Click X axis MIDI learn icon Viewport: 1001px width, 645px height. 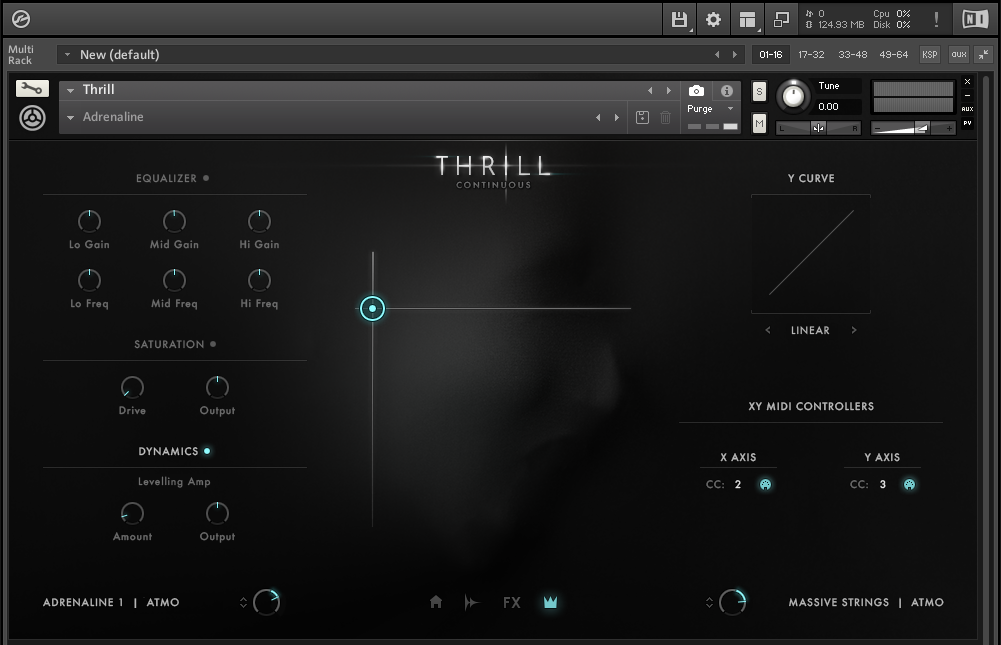(x=765, y=484)
